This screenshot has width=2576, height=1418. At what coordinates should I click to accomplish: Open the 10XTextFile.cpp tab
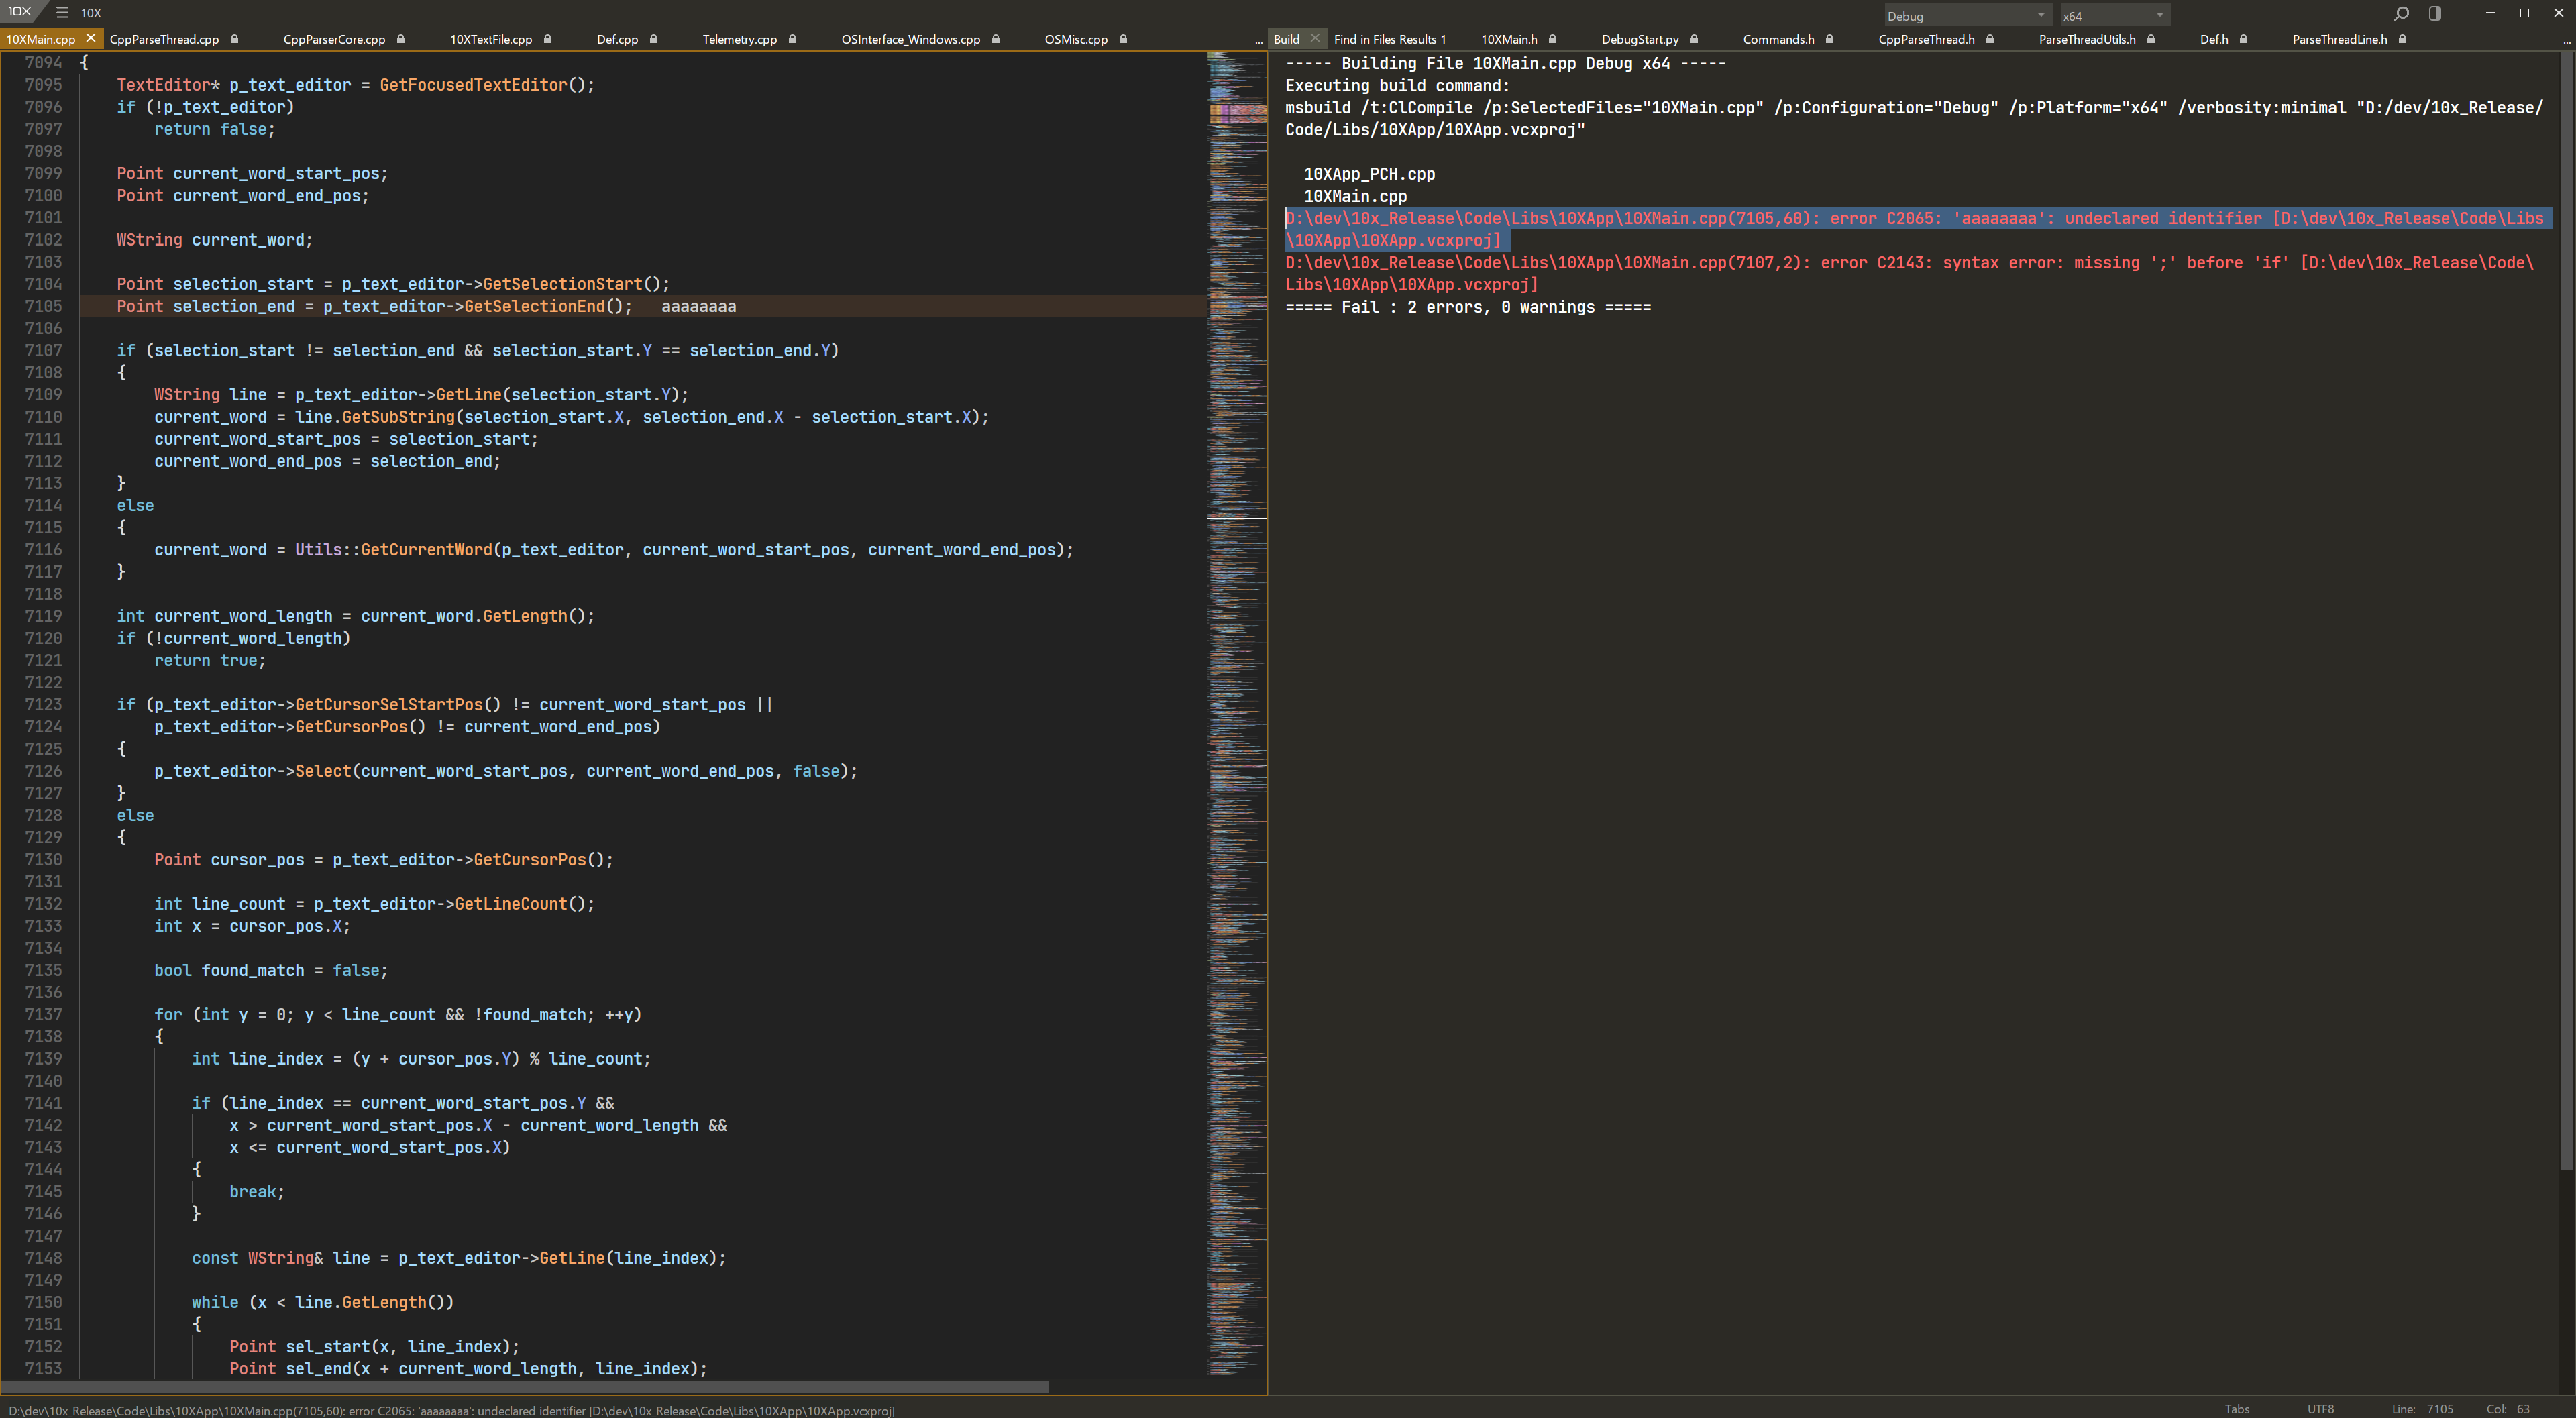pyautogui.click(x=491, y=39)
